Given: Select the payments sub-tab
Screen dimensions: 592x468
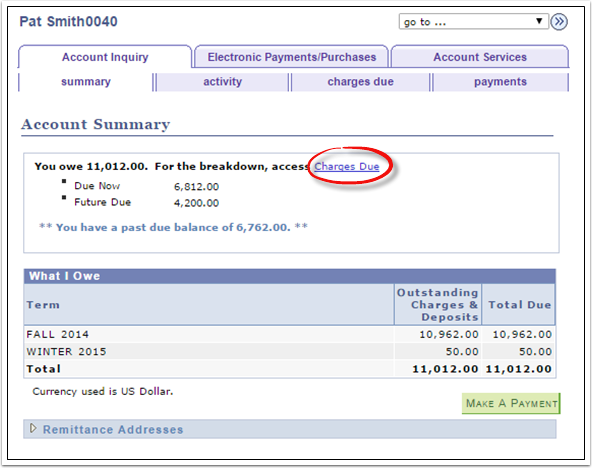Looking at the screenshot, I should 500,82.
